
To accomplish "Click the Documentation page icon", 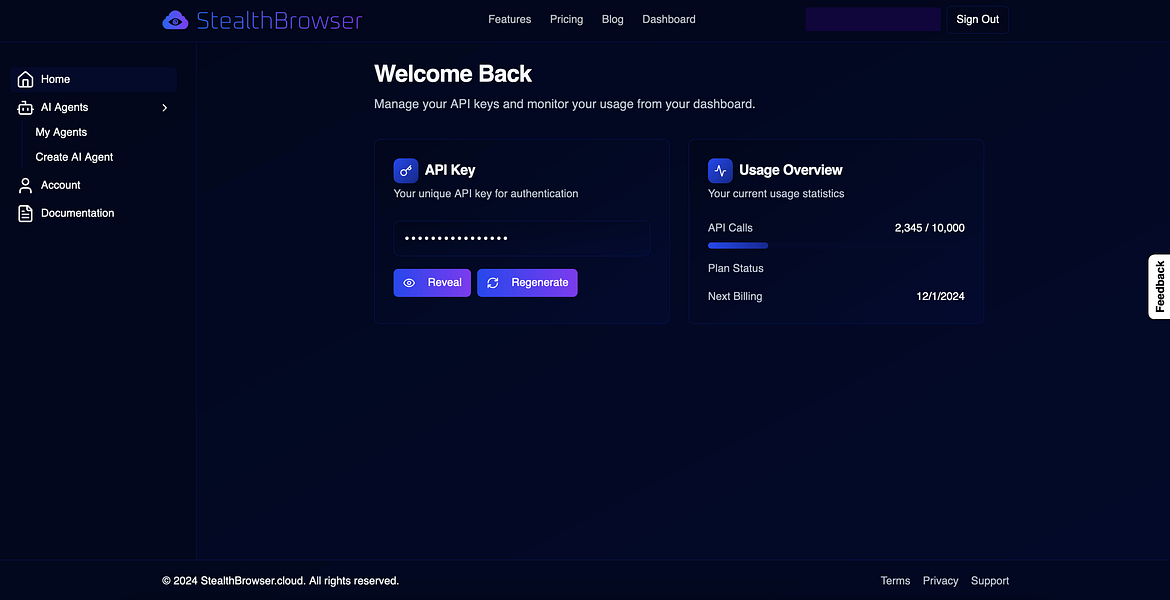I will coord(25,213).
